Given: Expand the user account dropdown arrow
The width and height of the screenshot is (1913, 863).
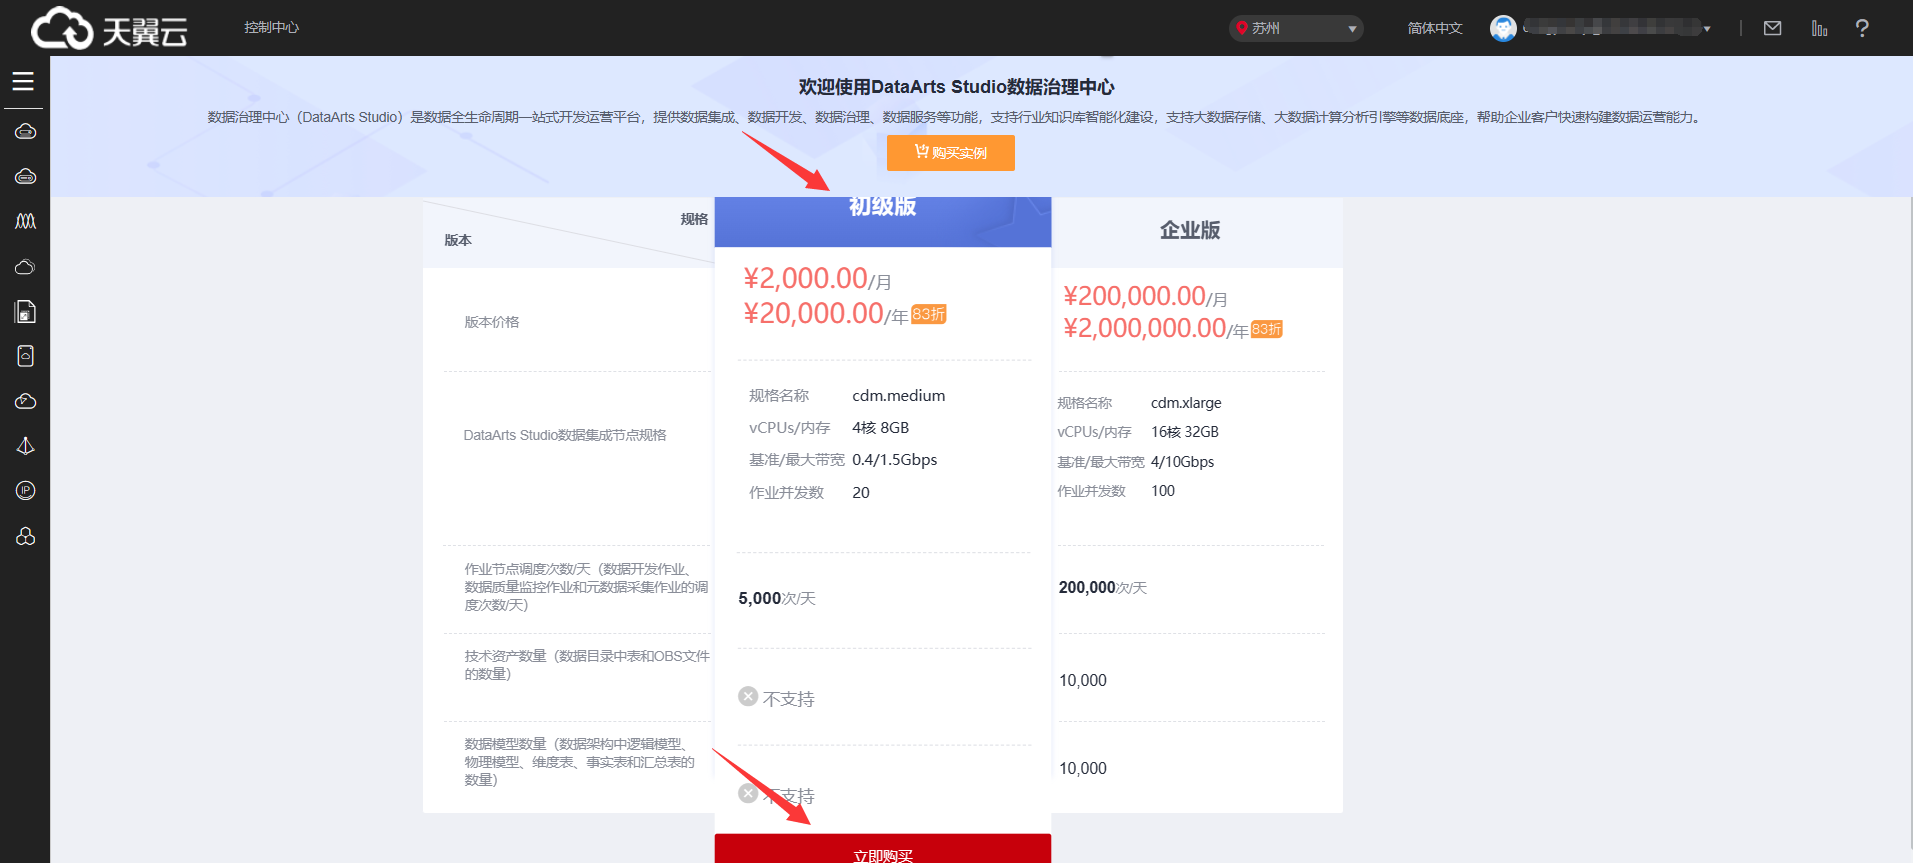Looking at the screenshot, I should pyautogui.click(x=1707, y=29).
